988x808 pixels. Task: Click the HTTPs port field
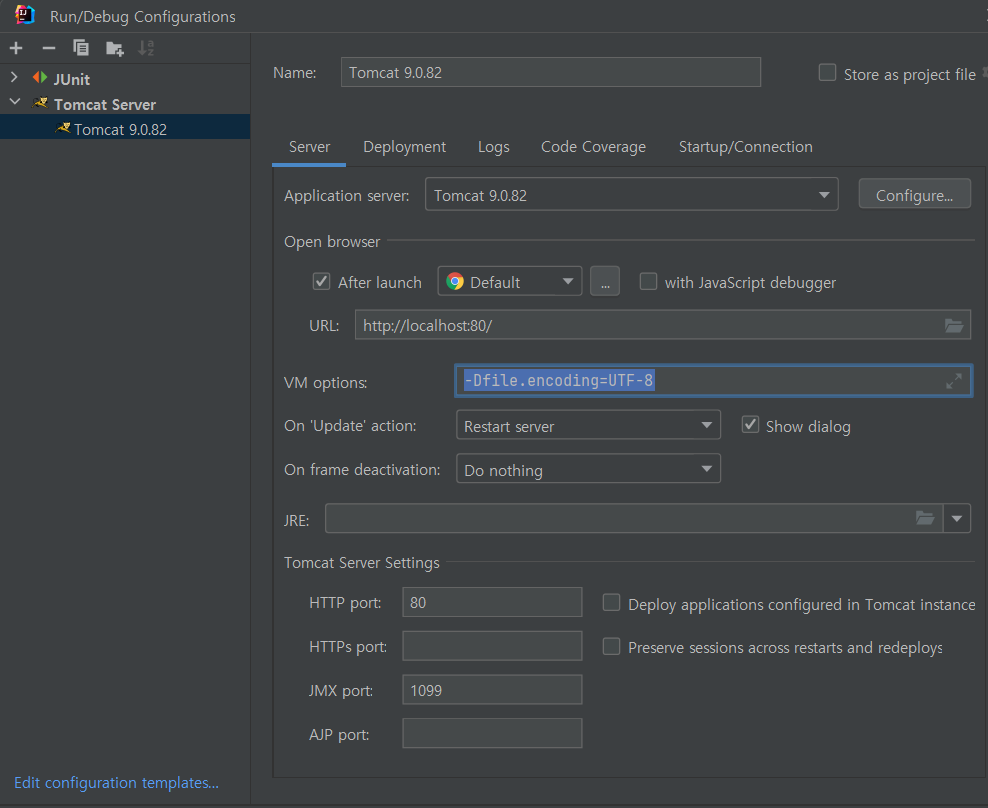492,645
